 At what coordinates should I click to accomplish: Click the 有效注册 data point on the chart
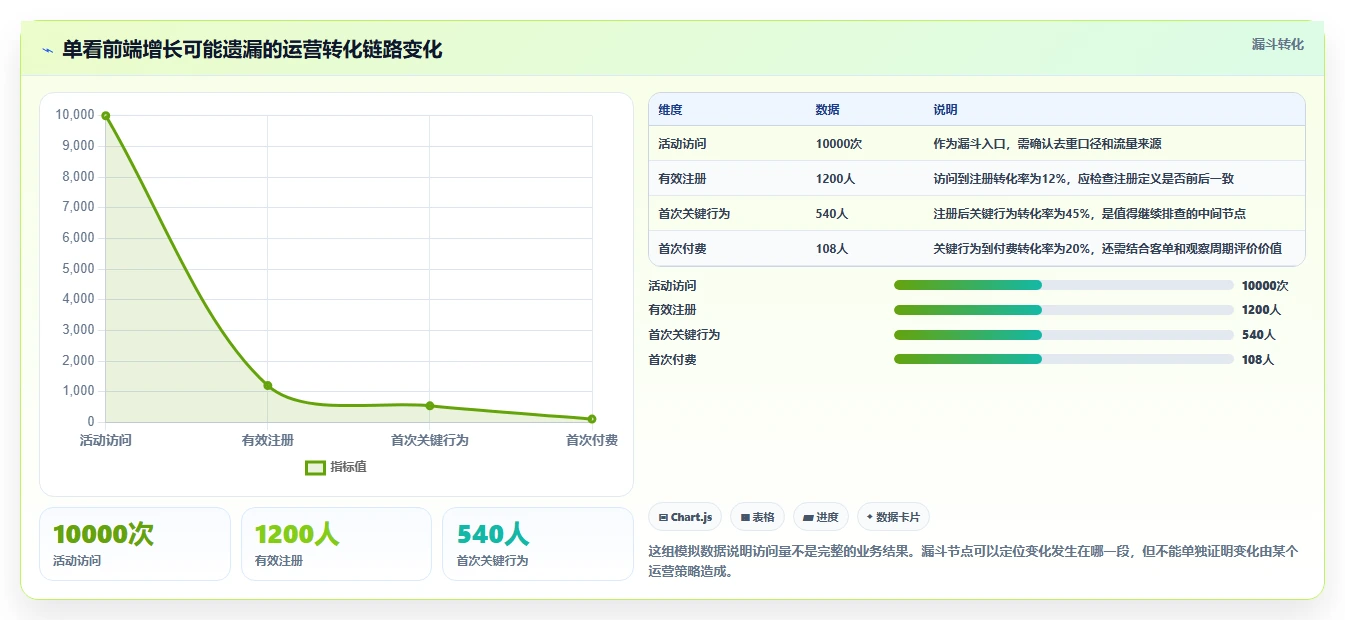point(267,385)
